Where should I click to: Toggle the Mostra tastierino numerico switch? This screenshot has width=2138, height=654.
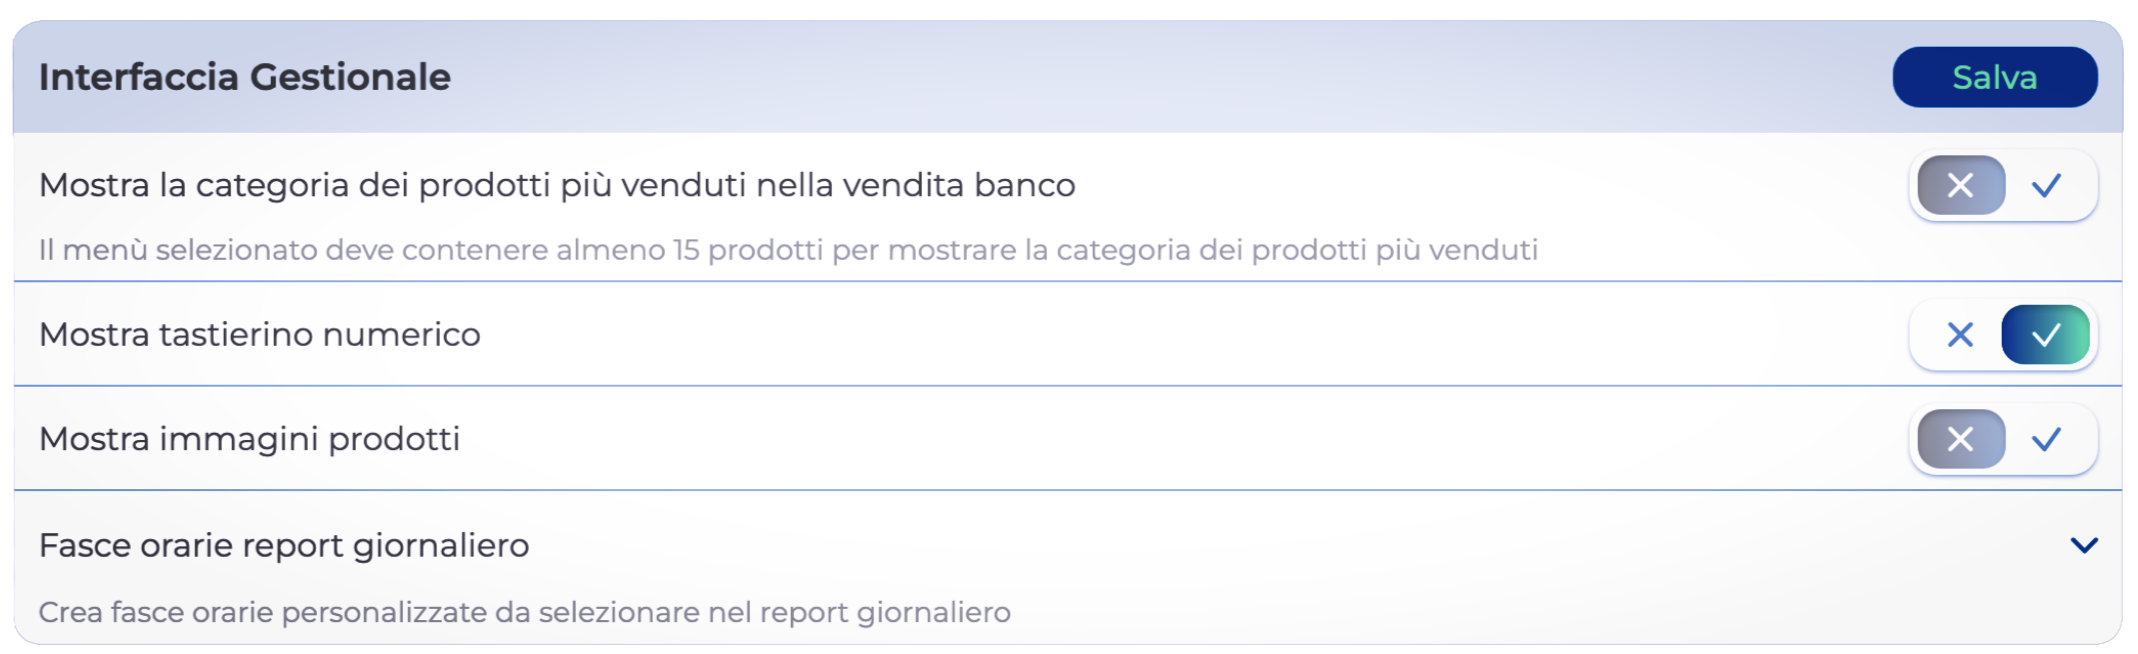tap(2003, 335)
